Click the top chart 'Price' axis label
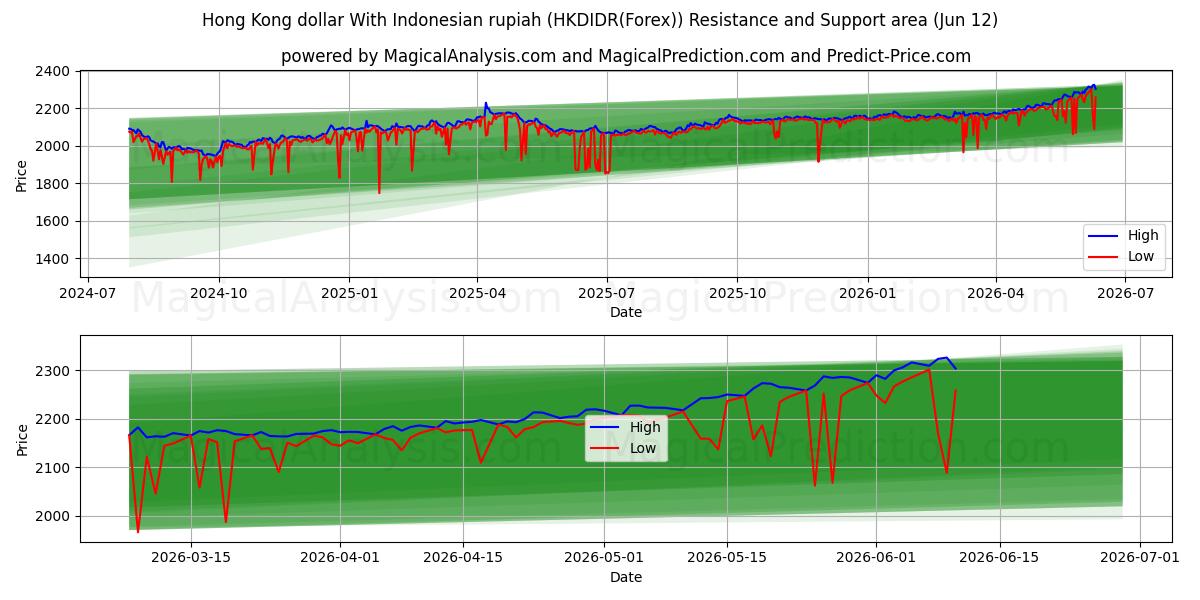Image resolution: width=1200 pixels, height=600 pixels. pos(22,175)
